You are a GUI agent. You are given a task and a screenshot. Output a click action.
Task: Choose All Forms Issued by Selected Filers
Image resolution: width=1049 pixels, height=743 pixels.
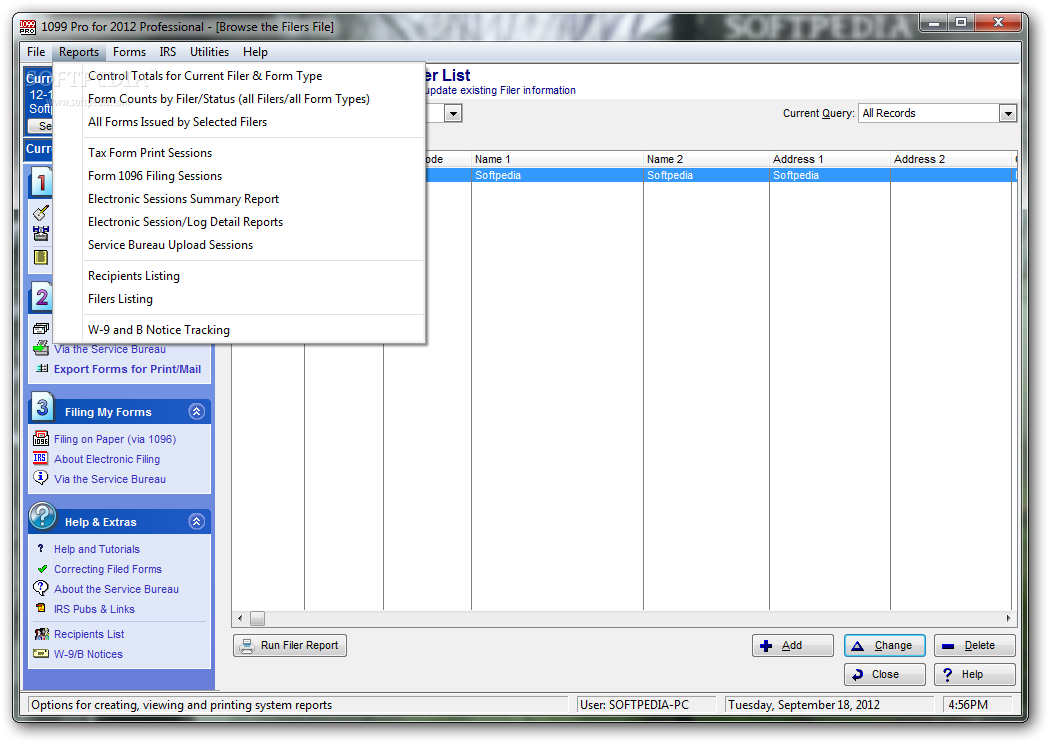[x=239, y=122]
